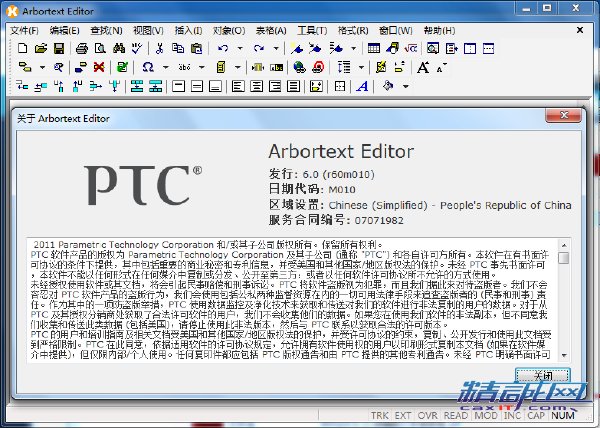Image resolution: width=600 pixels, height=428 pixels.
Task: Click the license text scrollbar down arrow
Action: (x=564, y=355)
